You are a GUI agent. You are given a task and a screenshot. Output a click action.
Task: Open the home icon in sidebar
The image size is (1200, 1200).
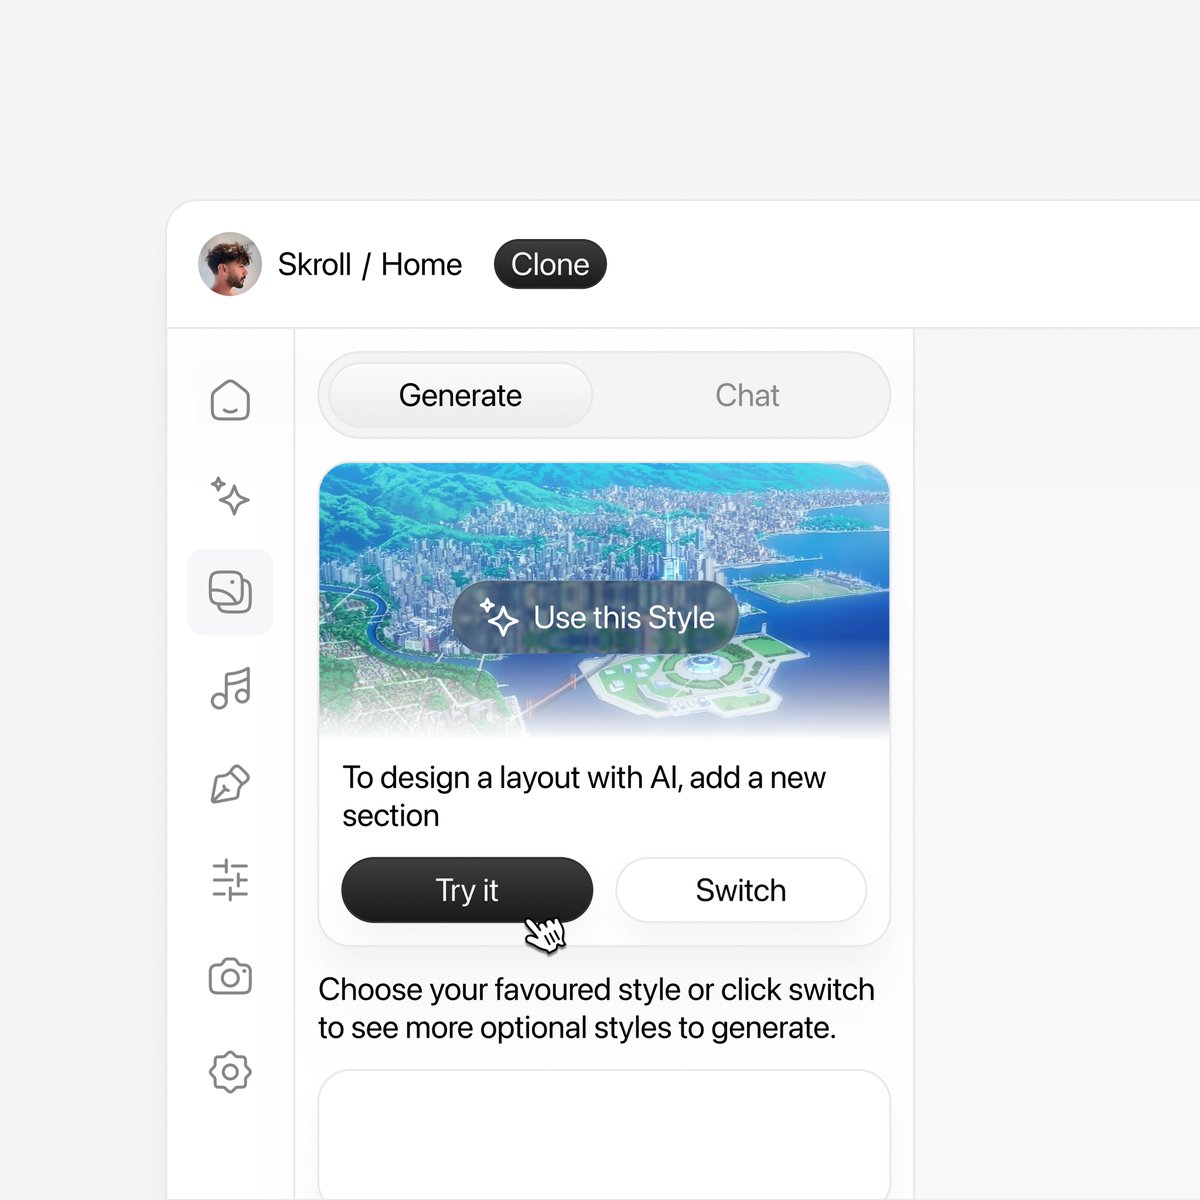230,400
